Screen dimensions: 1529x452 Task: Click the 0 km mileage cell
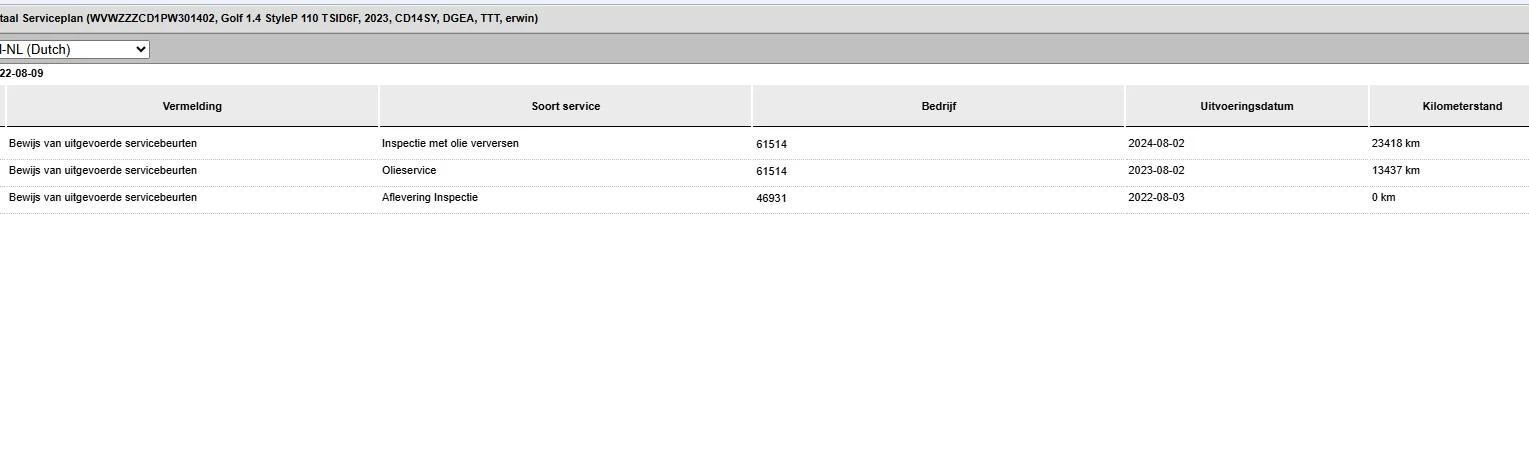[1383, 198]
